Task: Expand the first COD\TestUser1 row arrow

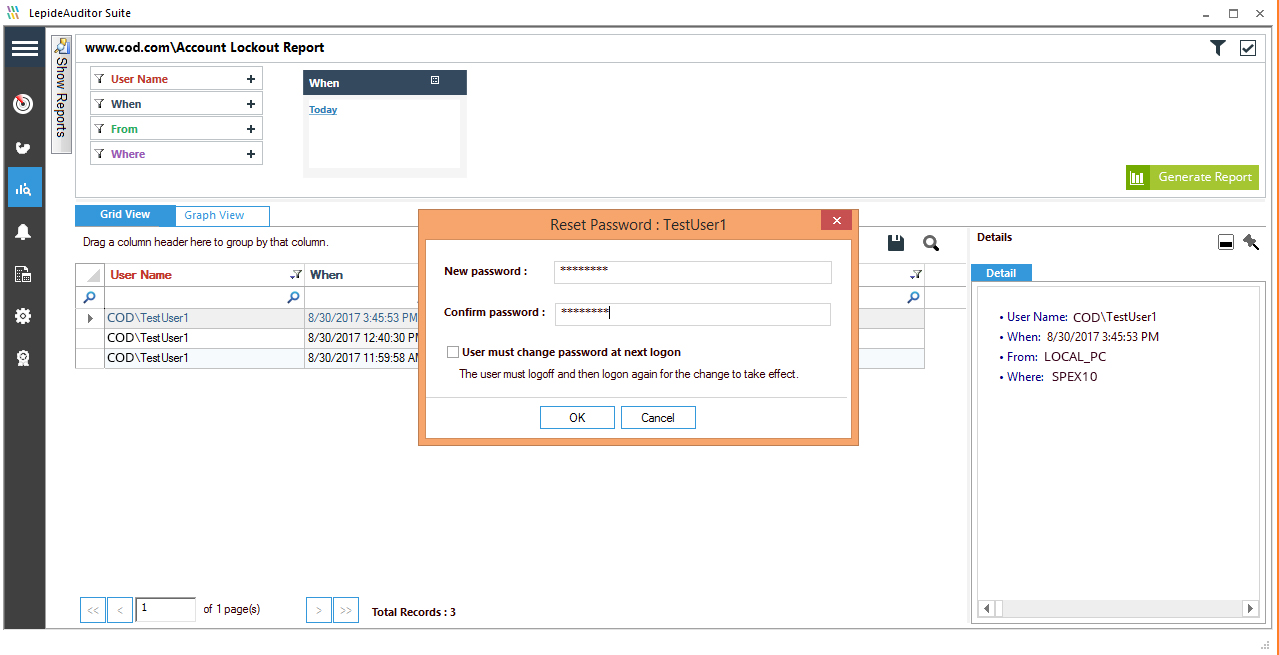Action: [90, 318]
